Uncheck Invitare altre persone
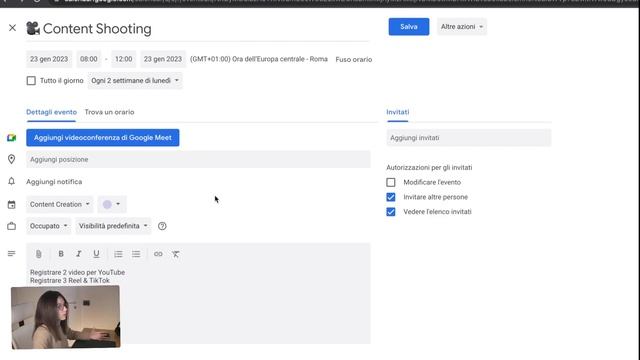This screenshot has height=360, width=640. click(x=391, y=197)
